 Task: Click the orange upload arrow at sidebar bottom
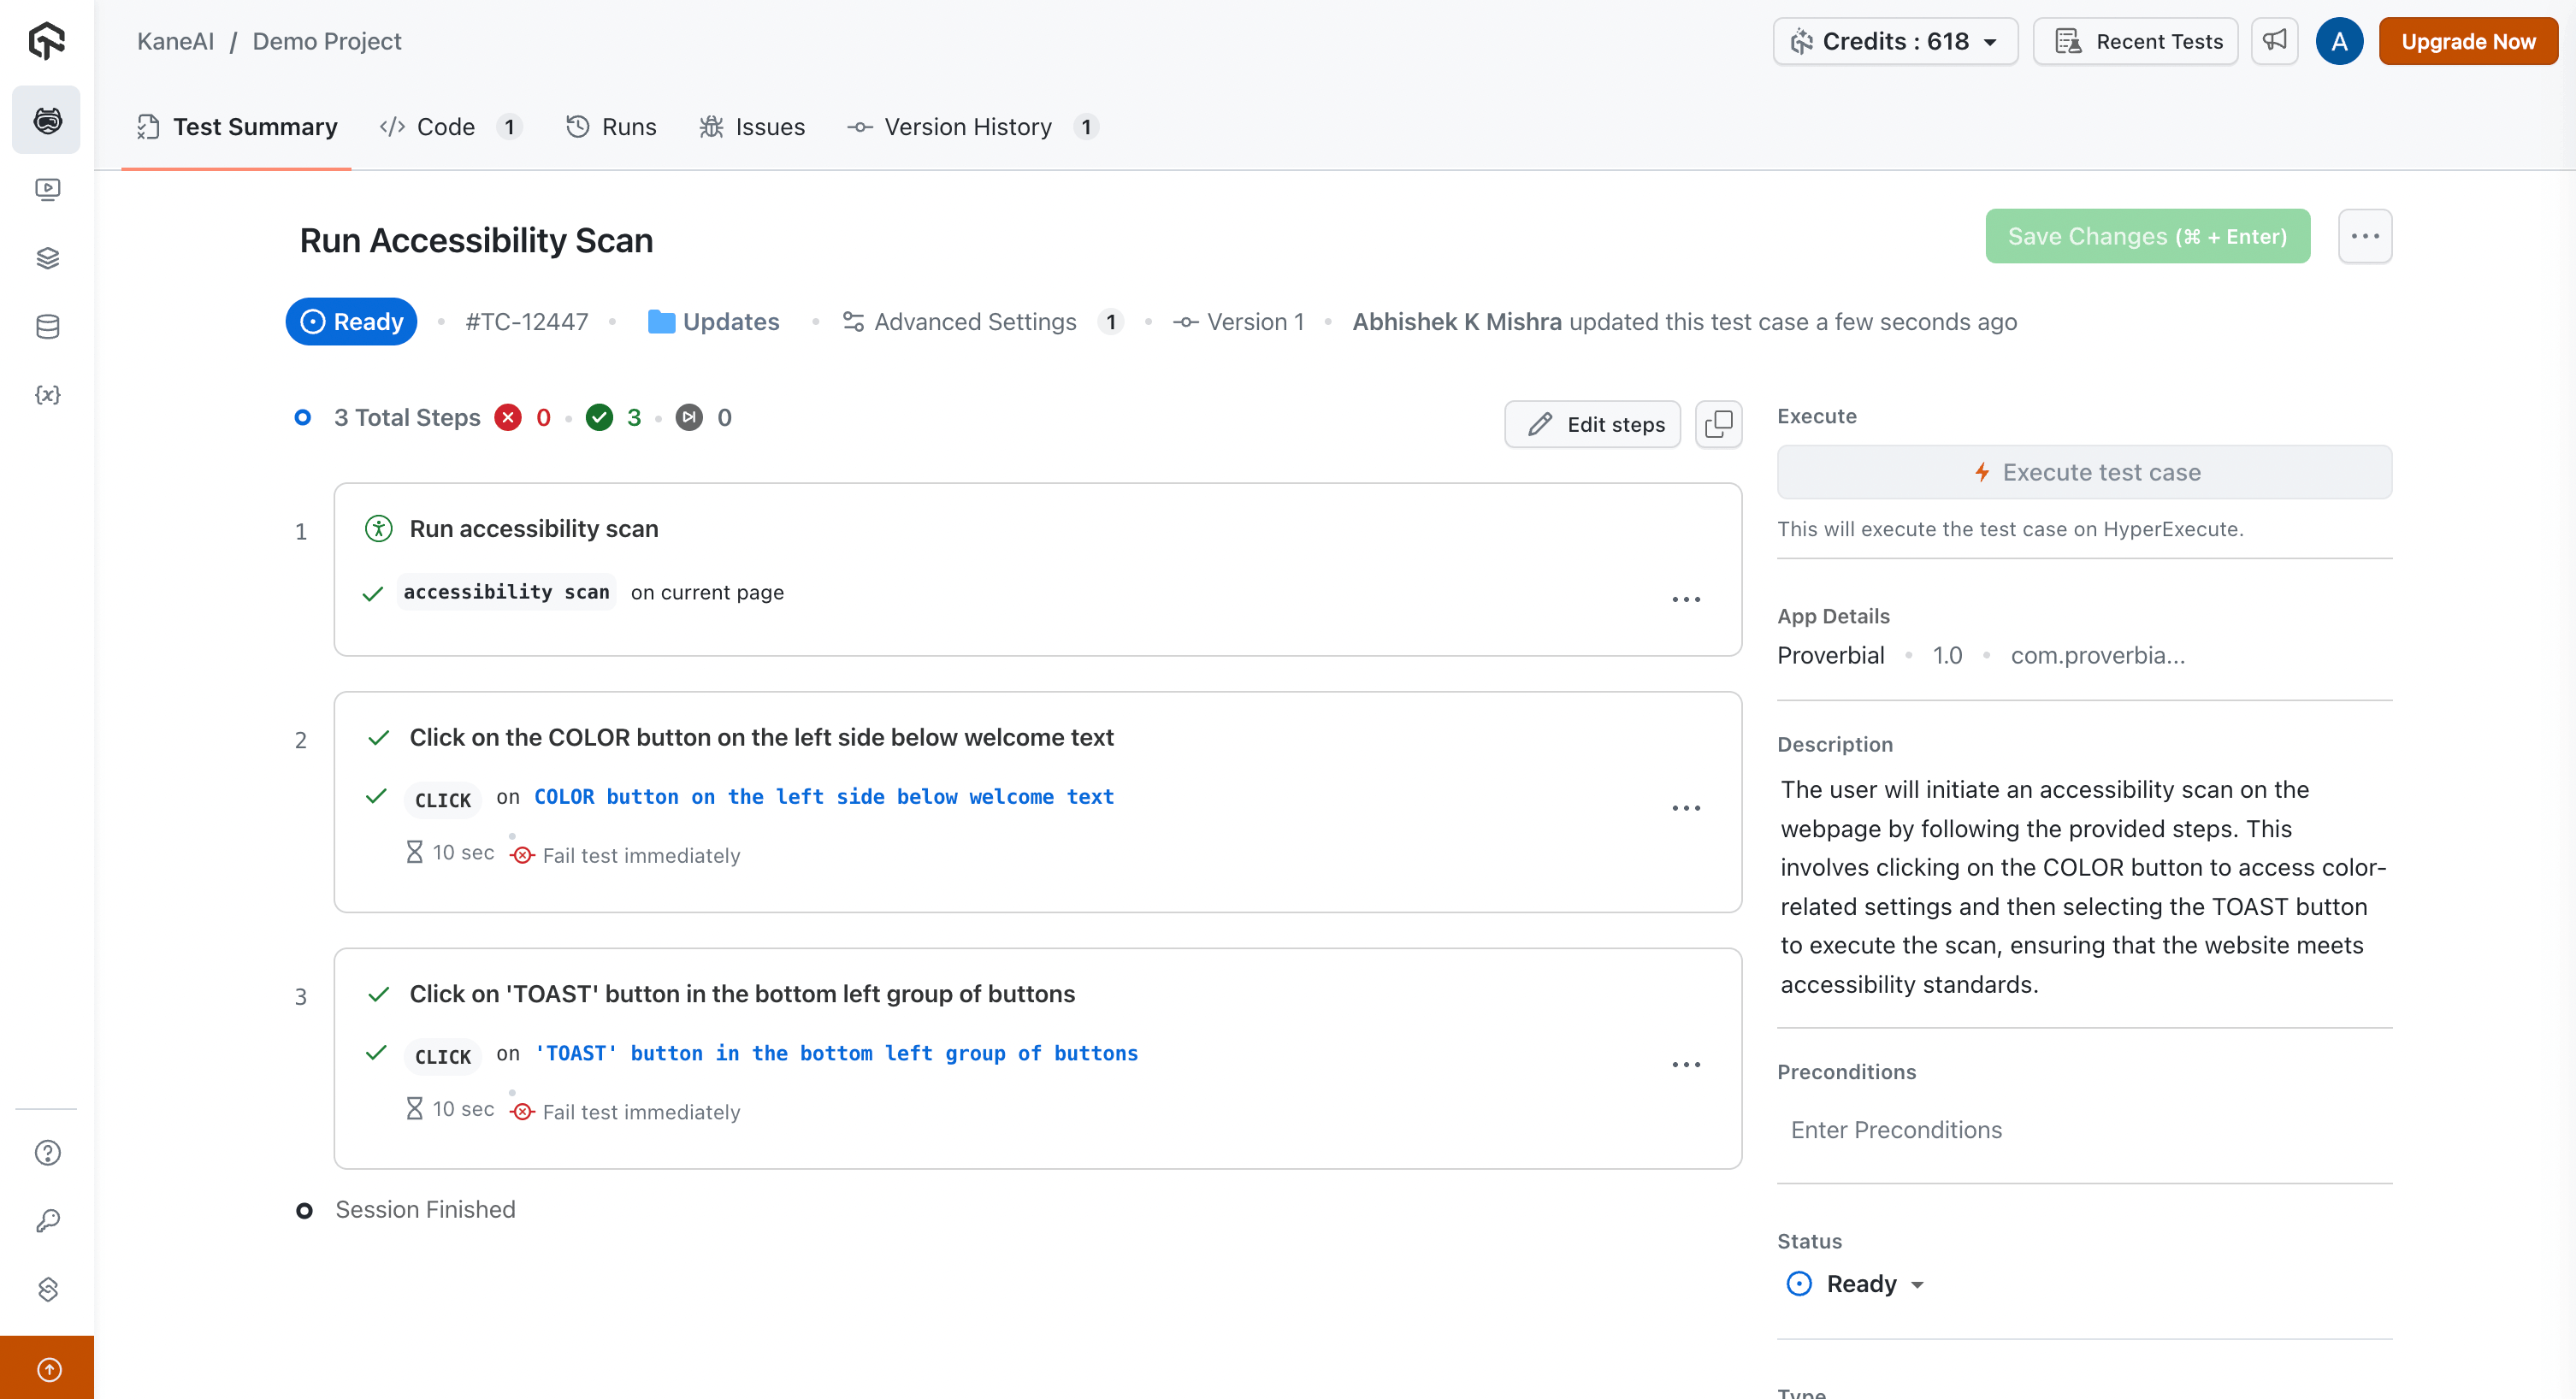coord(46,1367)
